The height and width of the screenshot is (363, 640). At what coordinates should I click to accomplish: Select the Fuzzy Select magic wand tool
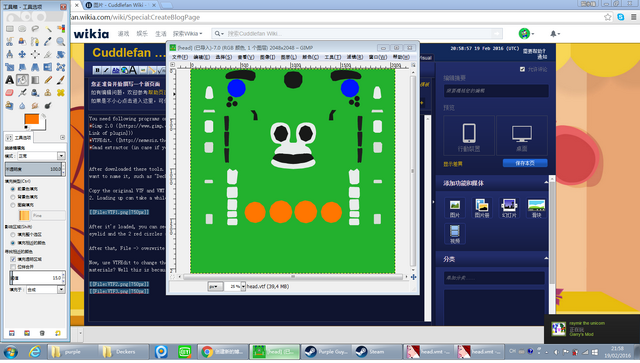coord(48,29)
